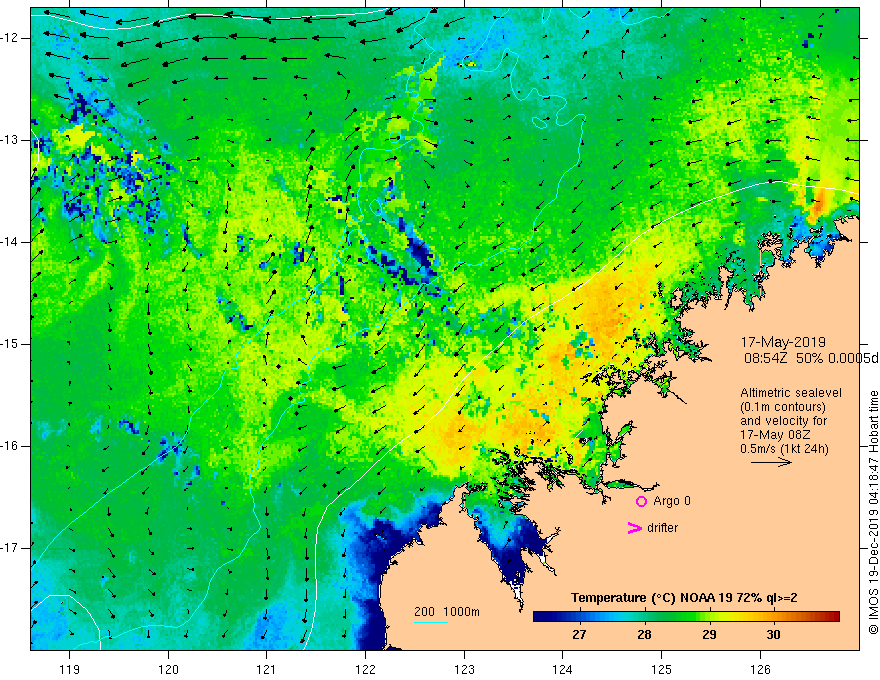
Task: Click the magenta drifter arrowhead symbol
Action: (x=634, y=527)
